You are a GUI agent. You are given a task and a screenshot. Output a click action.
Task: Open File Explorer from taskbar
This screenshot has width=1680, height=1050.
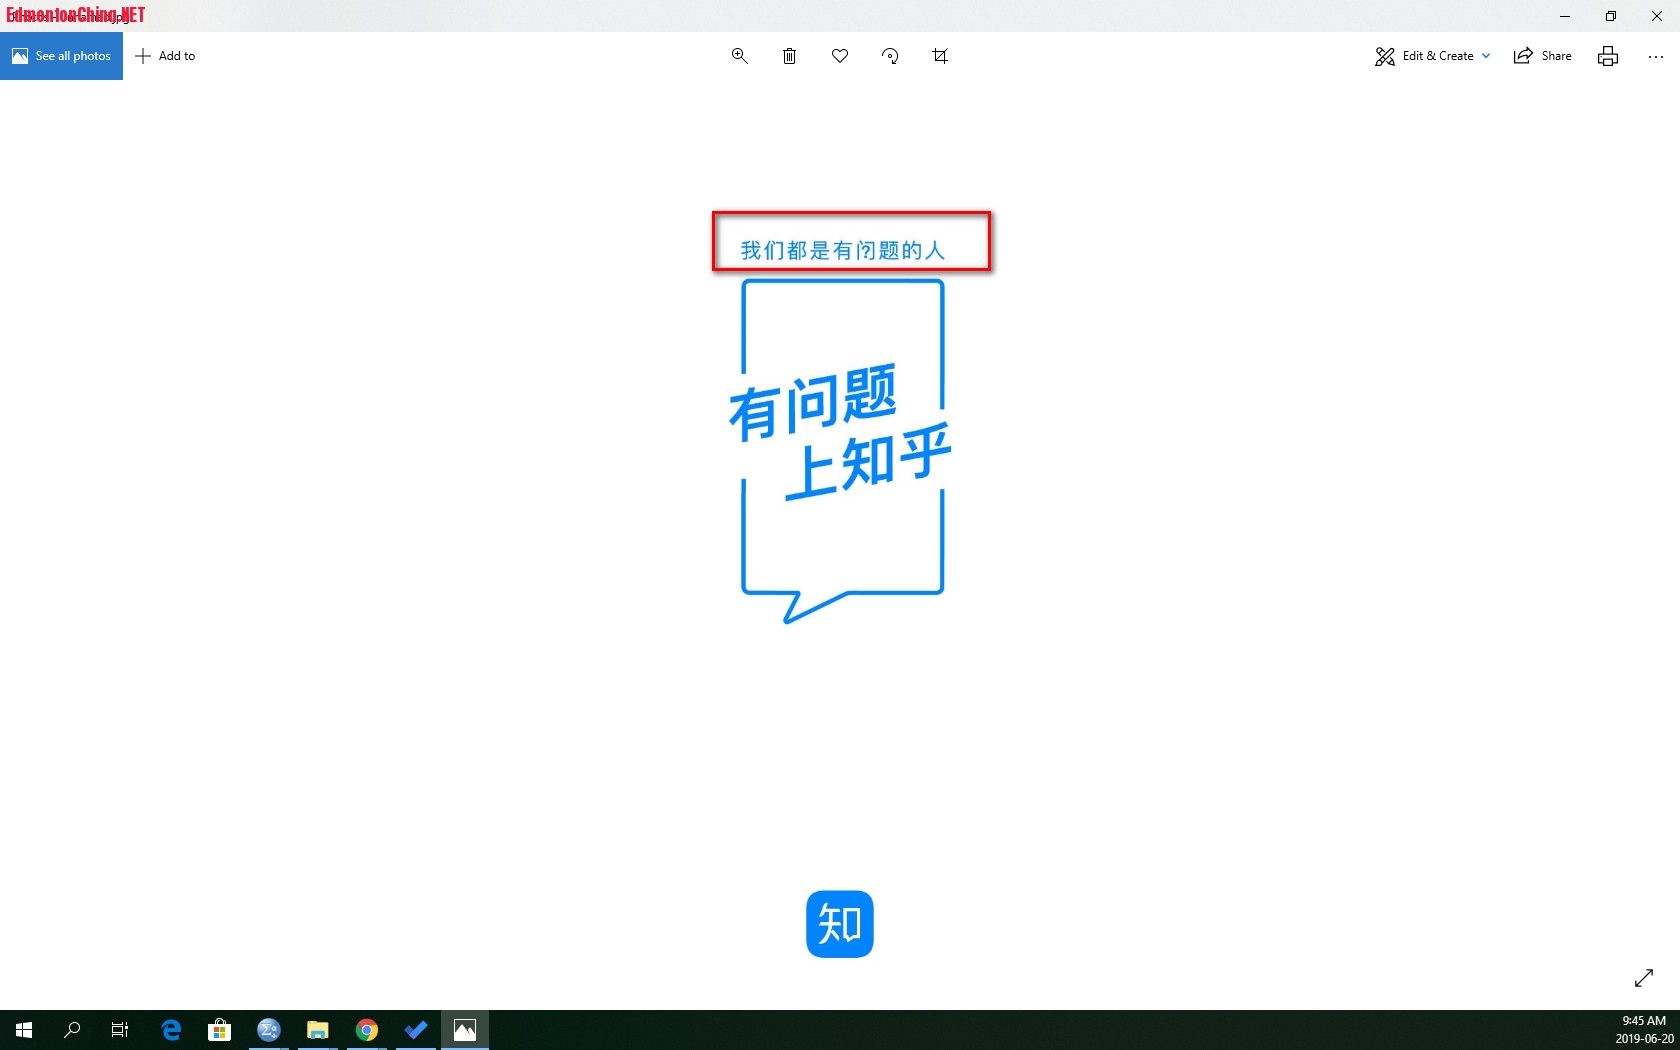(318, 1030)
